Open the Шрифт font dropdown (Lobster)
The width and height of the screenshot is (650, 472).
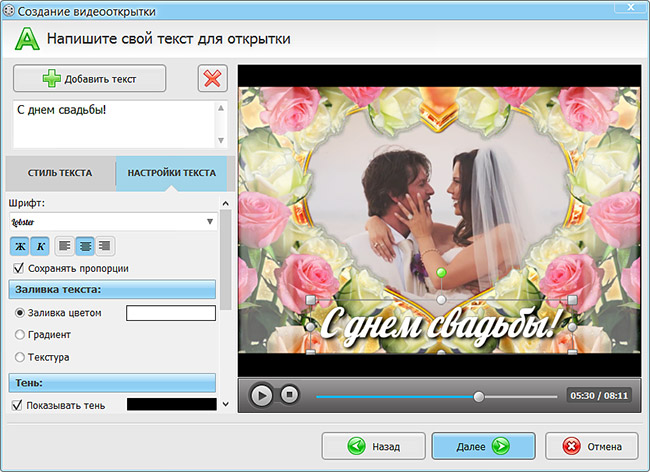click(x=113, y=222)
